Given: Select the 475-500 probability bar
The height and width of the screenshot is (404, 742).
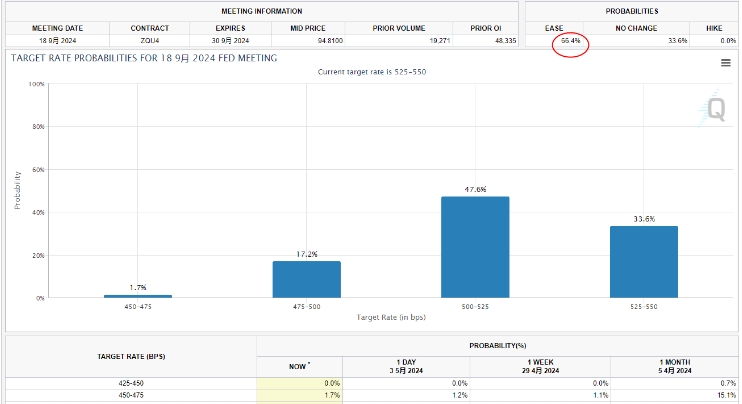Looking at the screenshot, I should click(307, 280).
